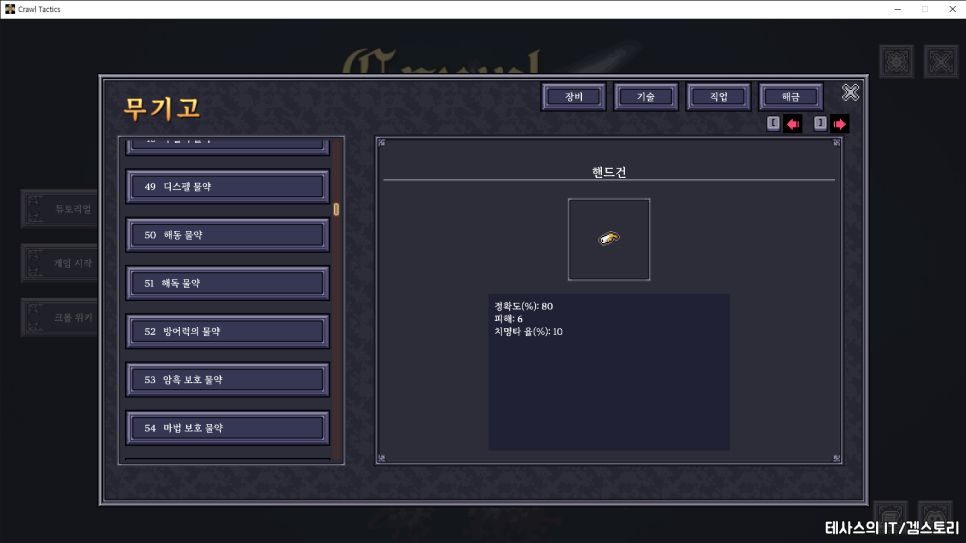
Task: Switch to the 기술 tab
Action: (646, 97)
